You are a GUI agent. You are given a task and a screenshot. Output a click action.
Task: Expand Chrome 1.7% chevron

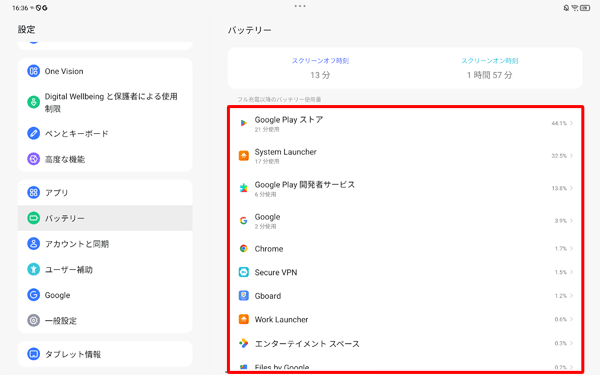[x=571, y=249]
